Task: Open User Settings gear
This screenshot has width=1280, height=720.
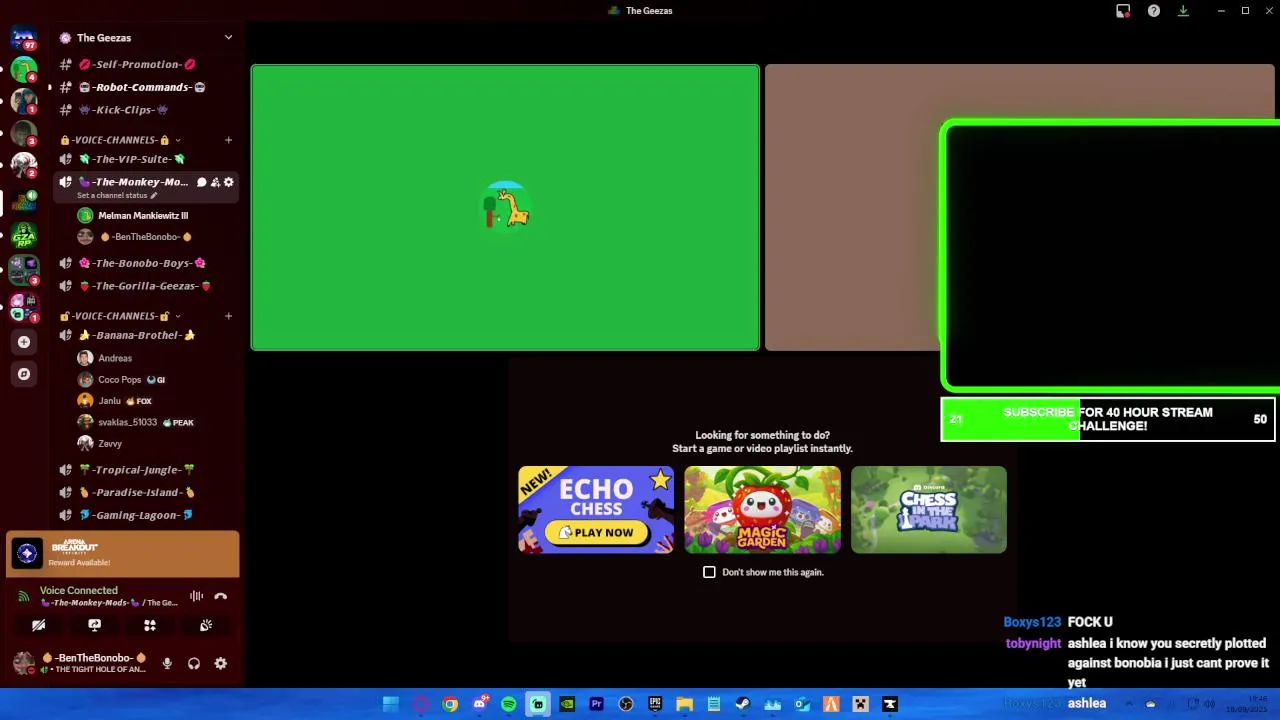Action: (x=221, y=663)
